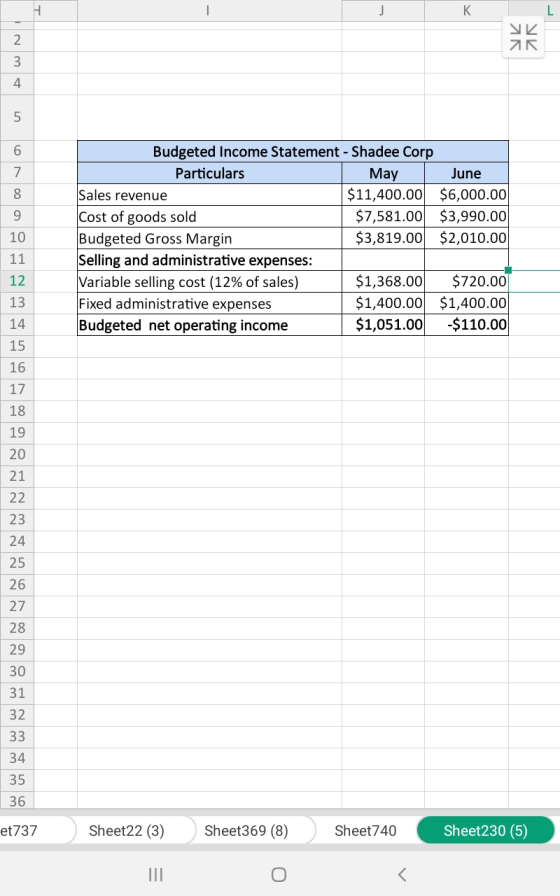Select the Budgeted Income Statement - Shadee Corp title cell
The image size is (560, 896).
click(x=293, y=151)
